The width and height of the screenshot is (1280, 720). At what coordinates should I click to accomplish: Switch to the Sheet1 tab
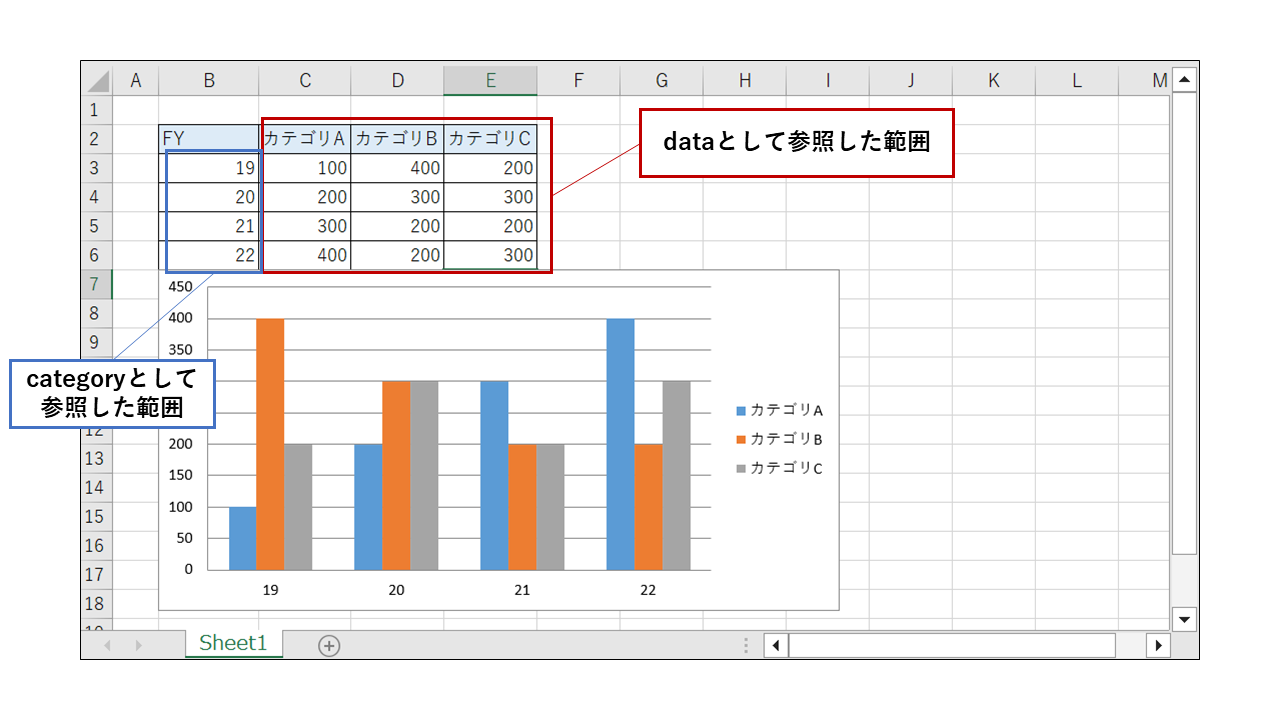(x=234, y=644)
